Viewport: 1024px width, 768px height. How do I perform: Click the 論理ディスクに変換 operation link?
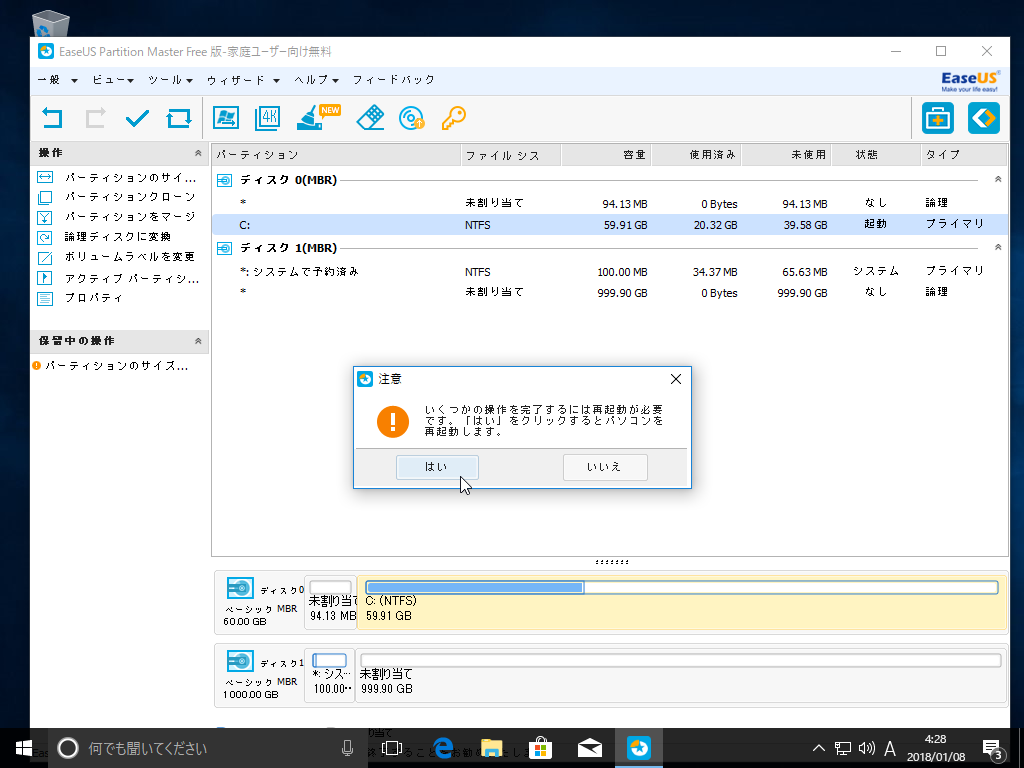(x=118, y=236)
